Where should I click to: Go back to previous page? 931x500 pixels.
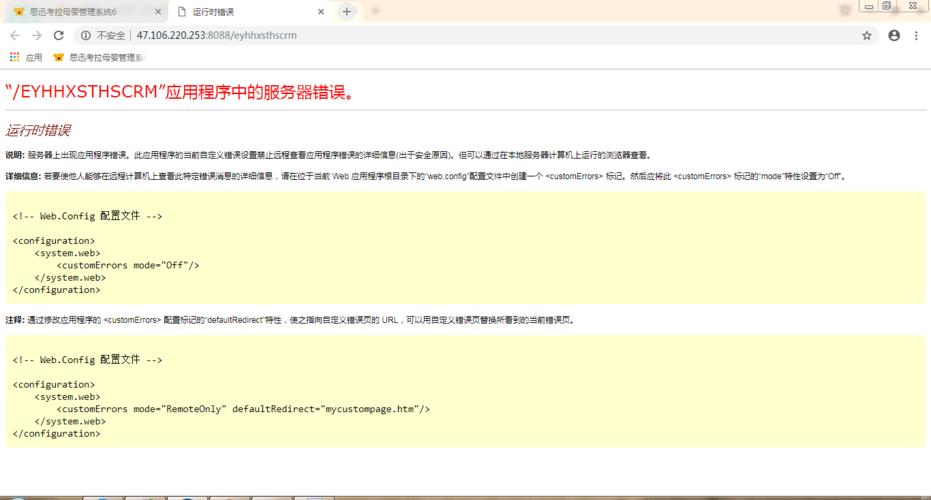15,36
